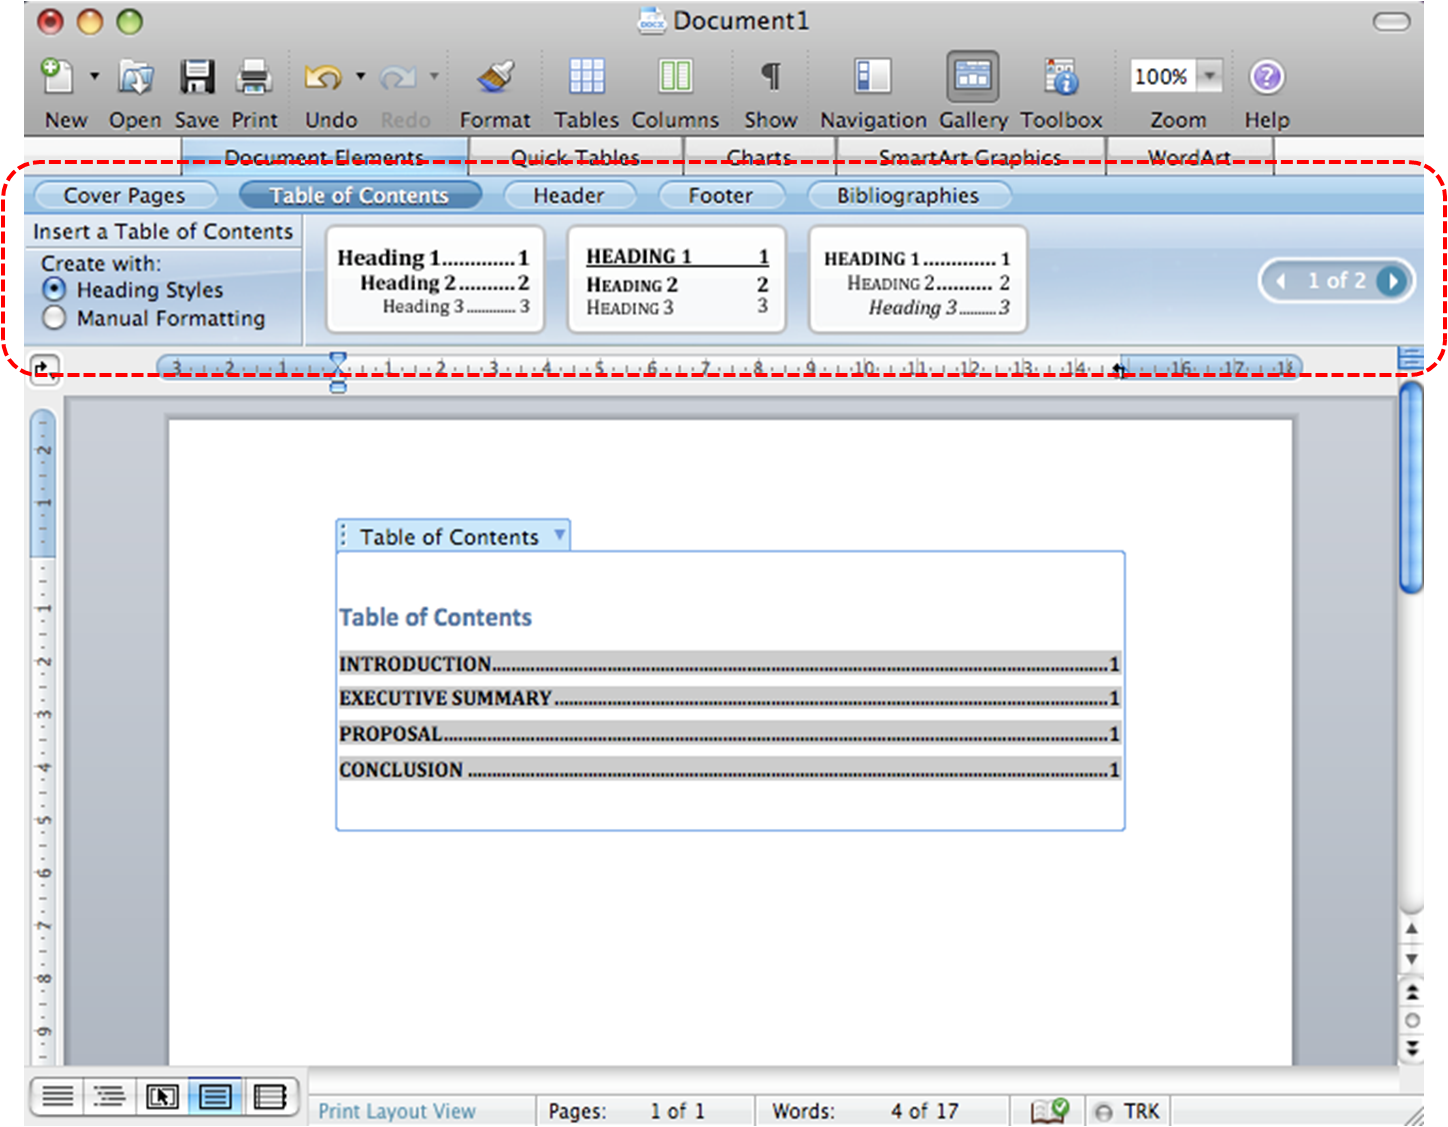Screen dimensions: 1448x1127
Task: Open the Cover Pages section
Action: (124, 195)
